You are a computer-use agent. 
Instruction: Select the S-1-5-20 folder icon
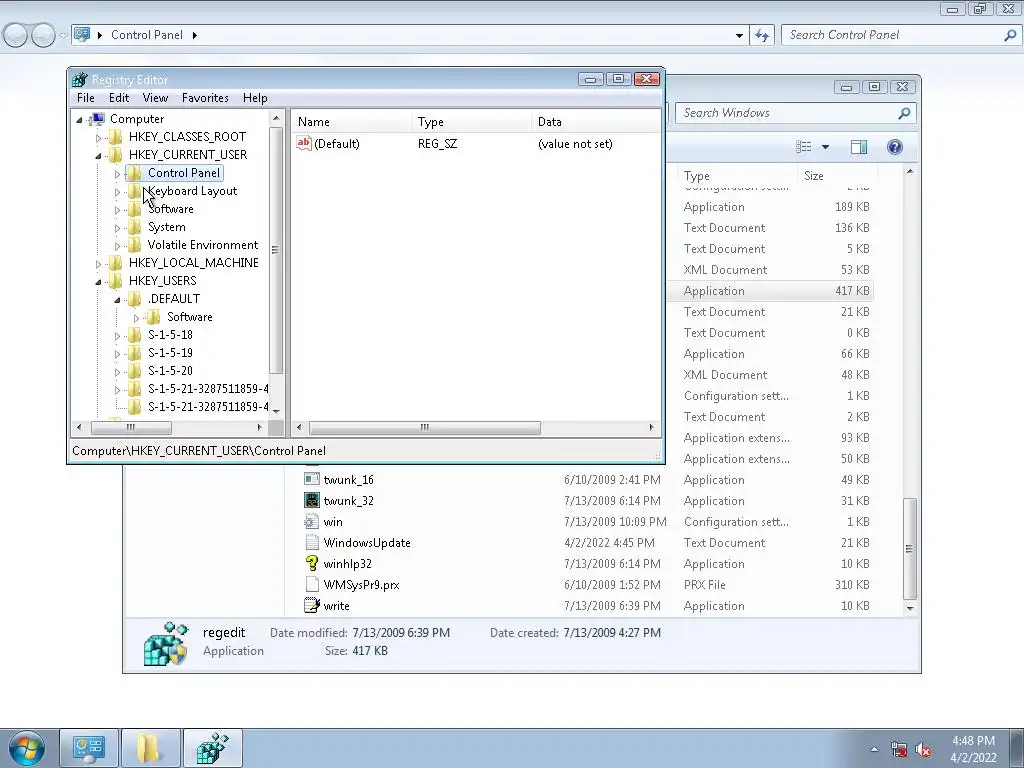(135, 370)
